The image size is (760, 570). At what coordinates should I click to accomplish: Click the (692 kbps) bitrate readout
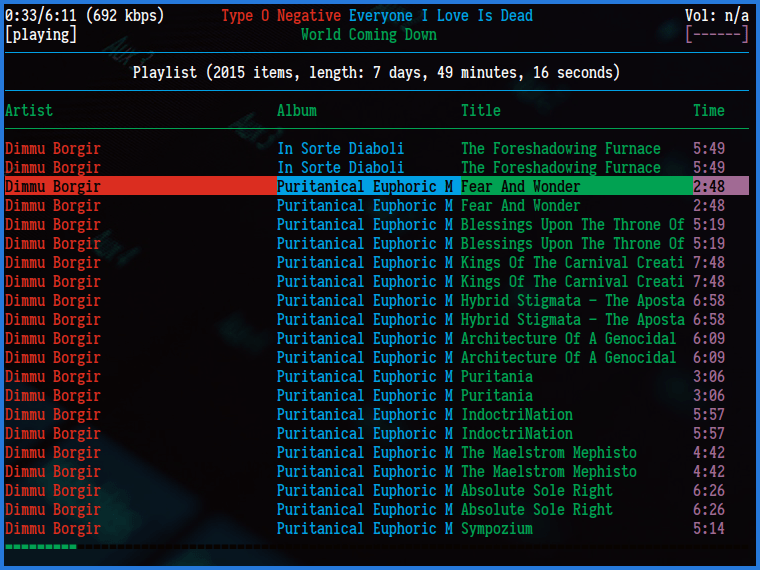click(x=125, y=16)
